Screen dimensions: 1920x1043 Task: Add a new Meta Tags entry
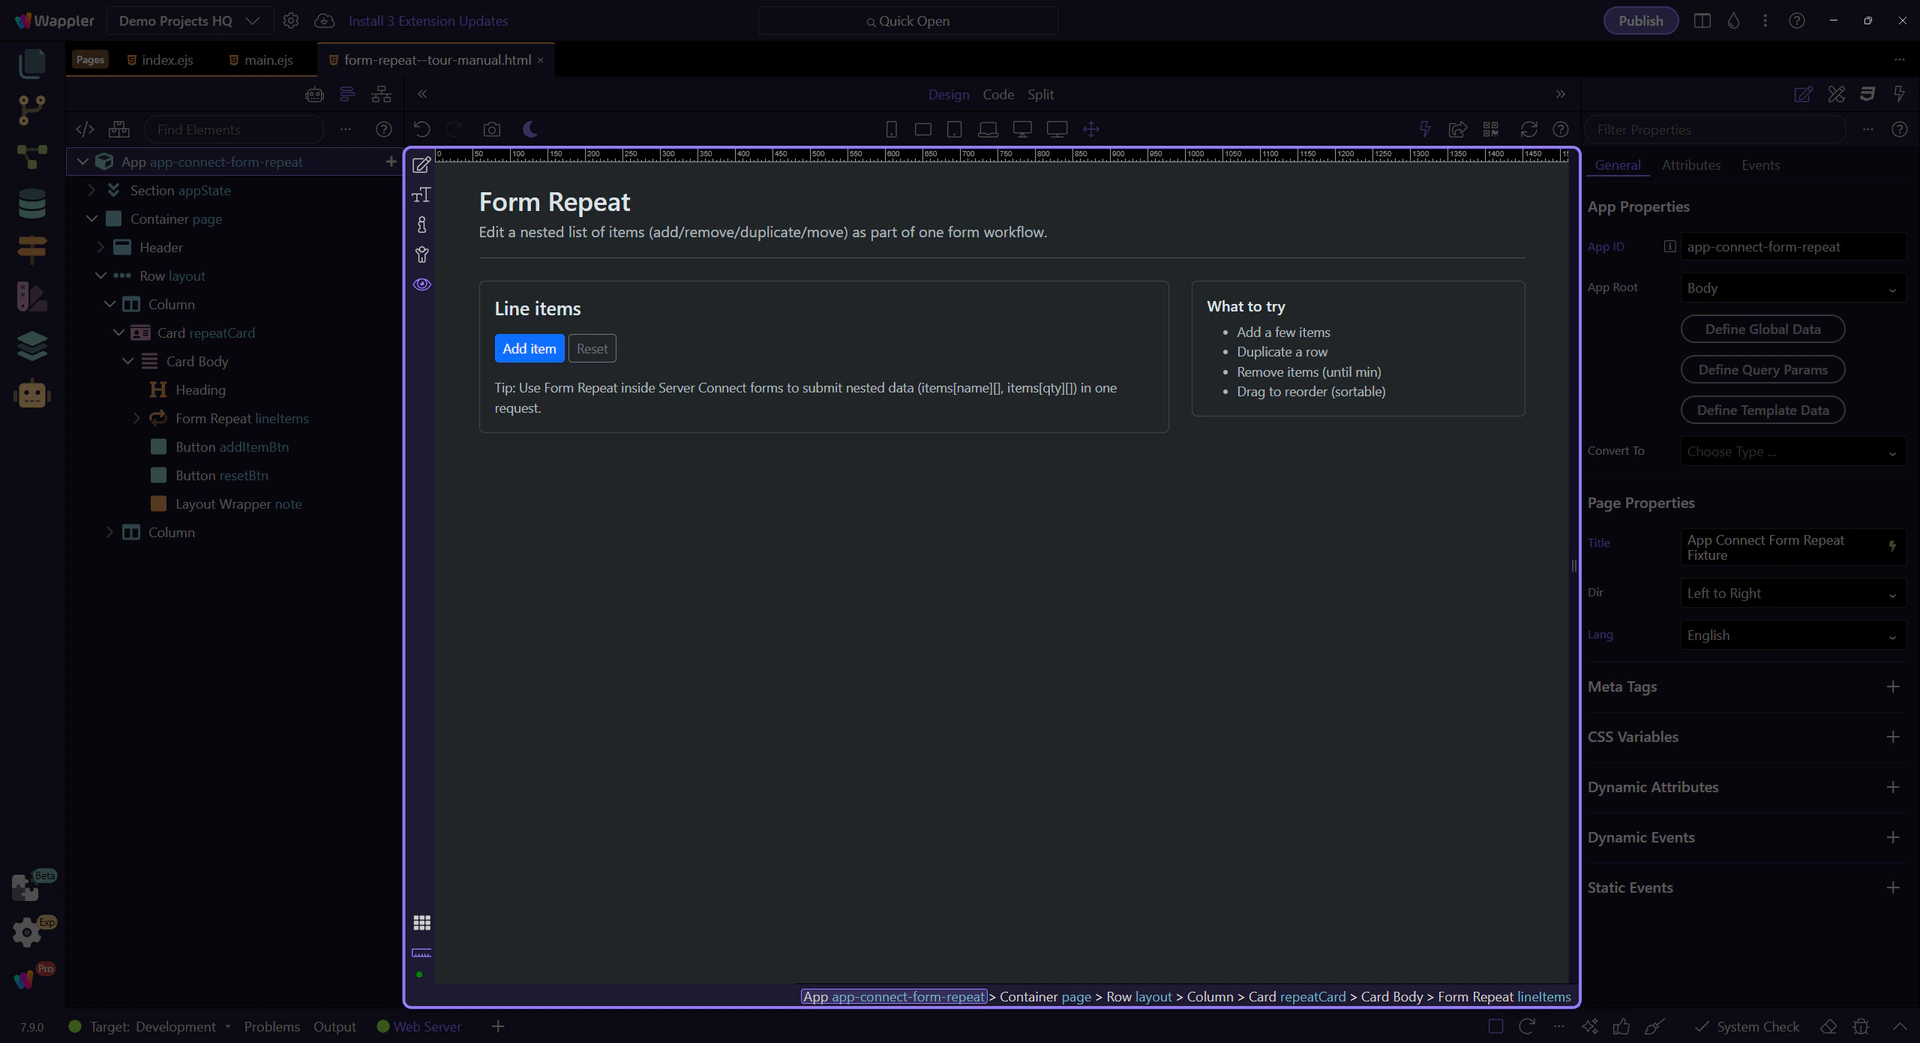click(1892, 687)
